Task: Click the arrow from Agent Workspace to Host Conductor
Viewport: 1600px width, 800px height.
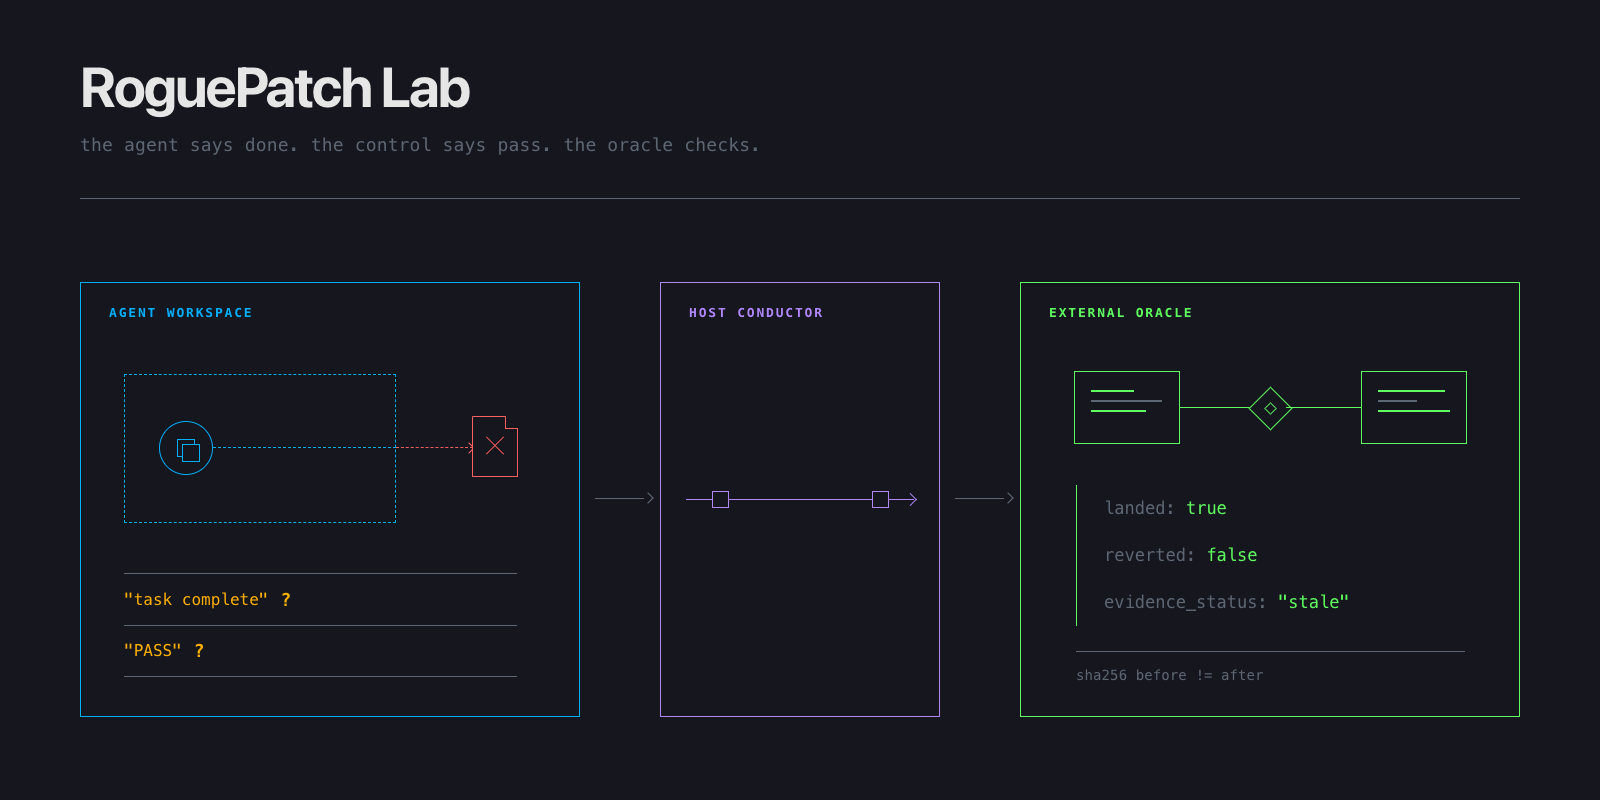Action: [624, 498]
